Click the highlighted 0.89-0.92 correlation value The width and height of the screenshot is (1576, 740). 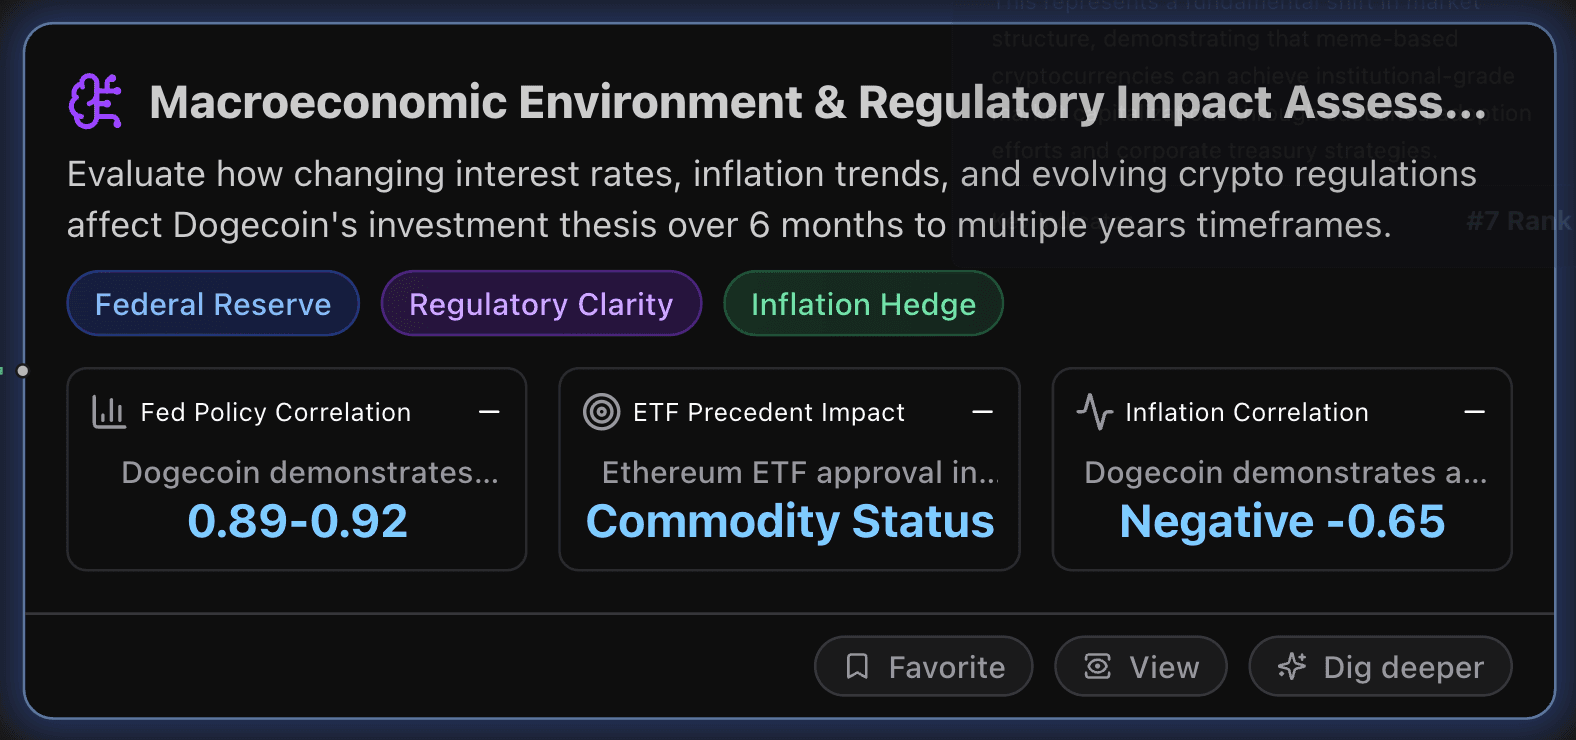pyautogui.click(x=297, y=520)
